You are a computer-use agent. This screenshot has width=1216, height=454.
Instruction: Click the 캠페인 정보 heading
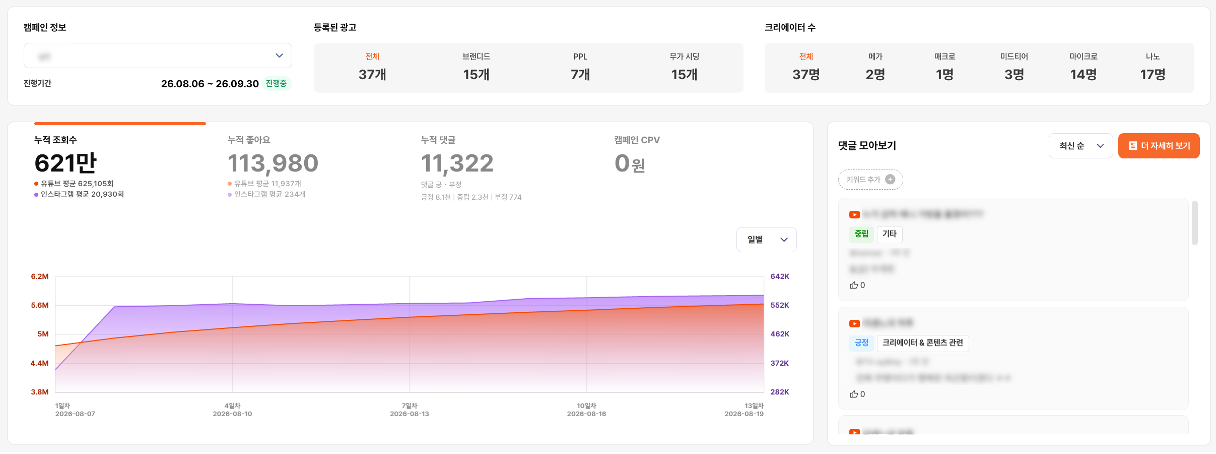tap(45, 27)
